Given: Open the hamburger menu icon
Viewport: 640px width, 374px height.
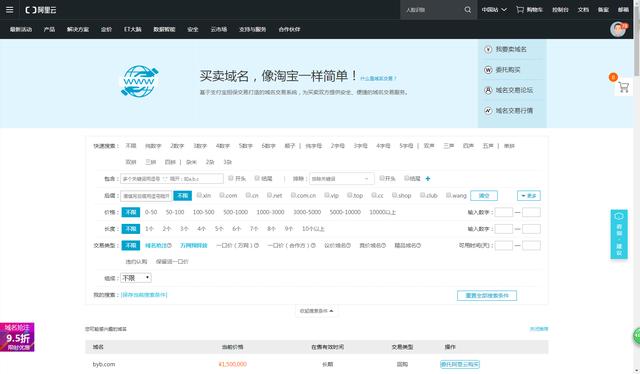Looking at the screenshot, I should click(9, 9).
